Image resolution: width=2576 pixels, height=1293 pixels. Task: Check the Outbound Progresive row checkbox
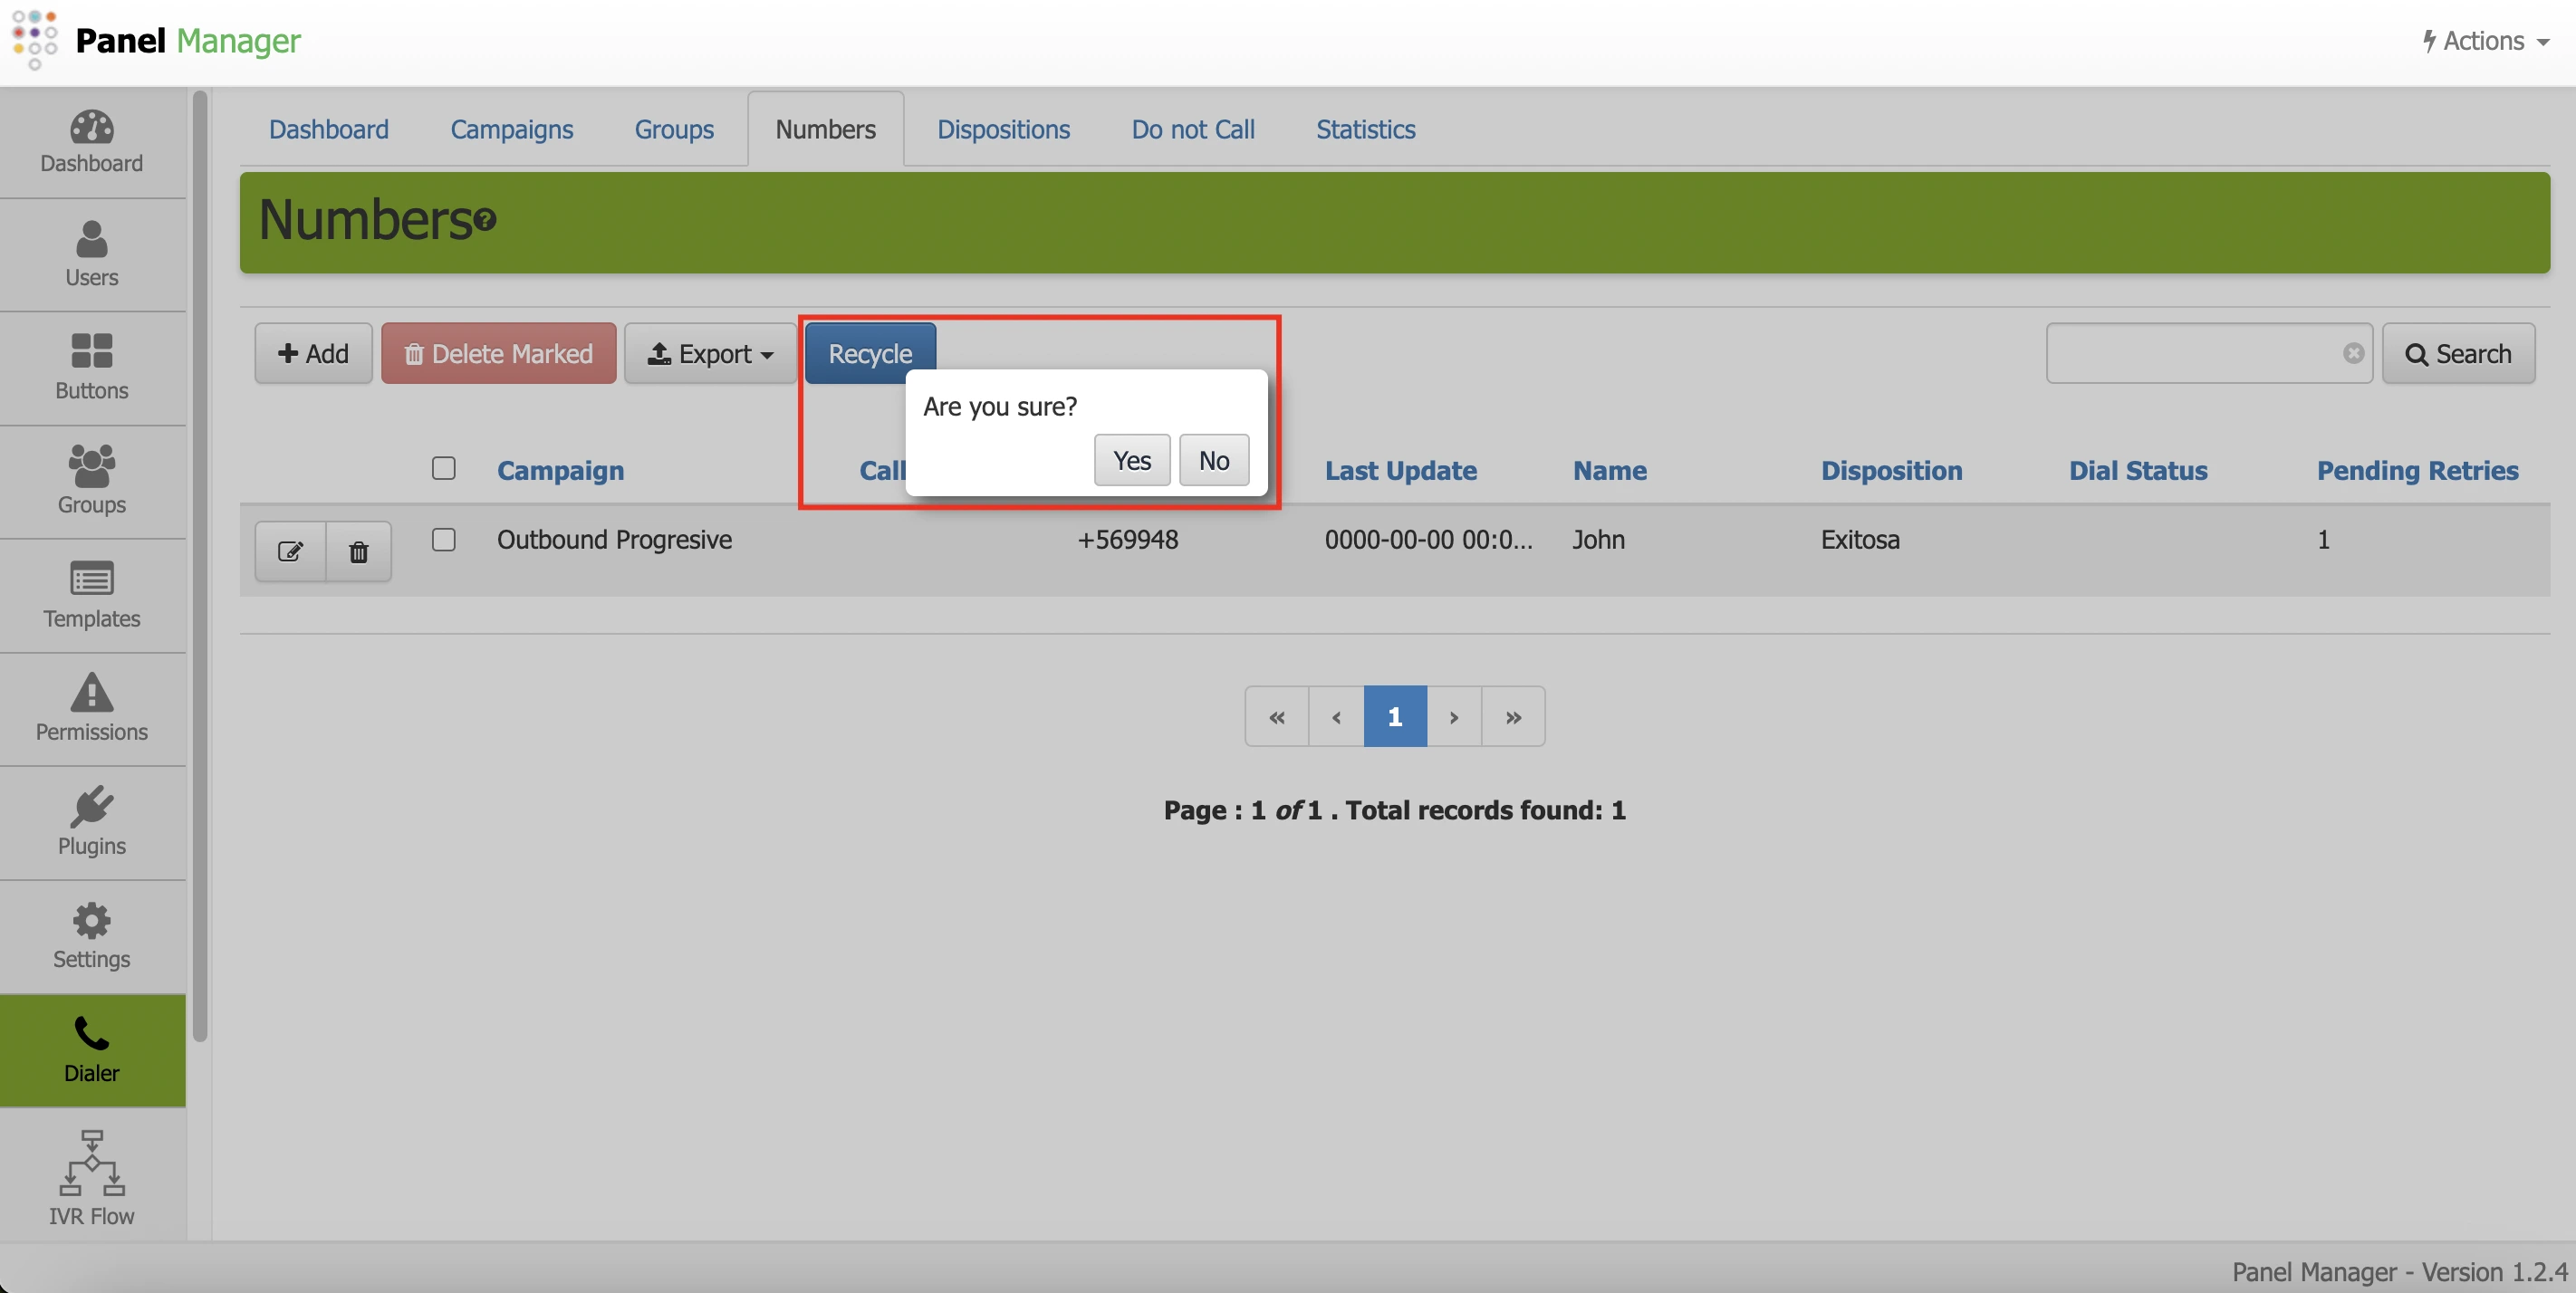[x=443, y=540]
